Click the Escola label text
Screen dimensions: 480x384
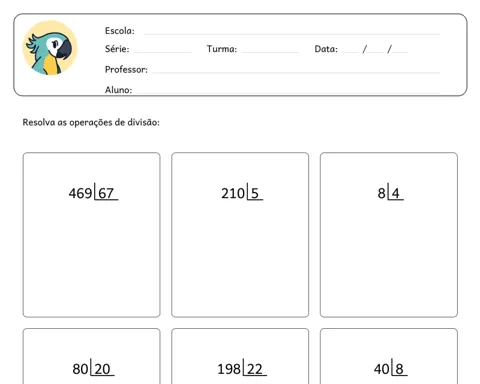120,31
